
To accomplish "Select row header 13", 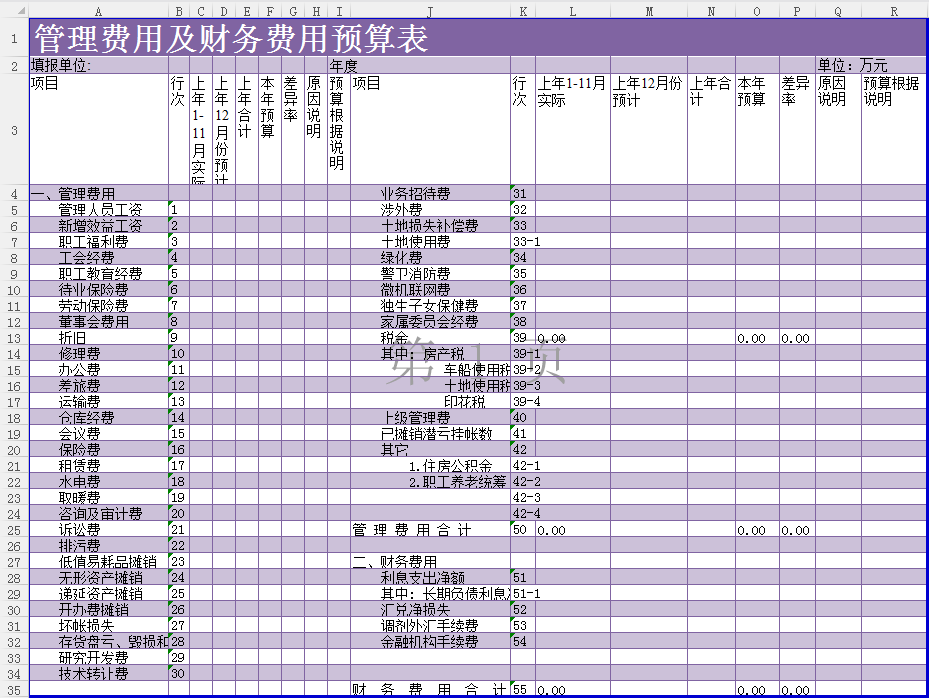I will click(14, 339).
